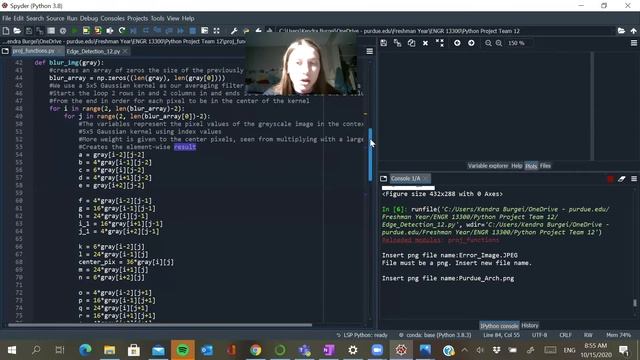Show next plot arrow

pyautogui.click(x=471, y=43)
